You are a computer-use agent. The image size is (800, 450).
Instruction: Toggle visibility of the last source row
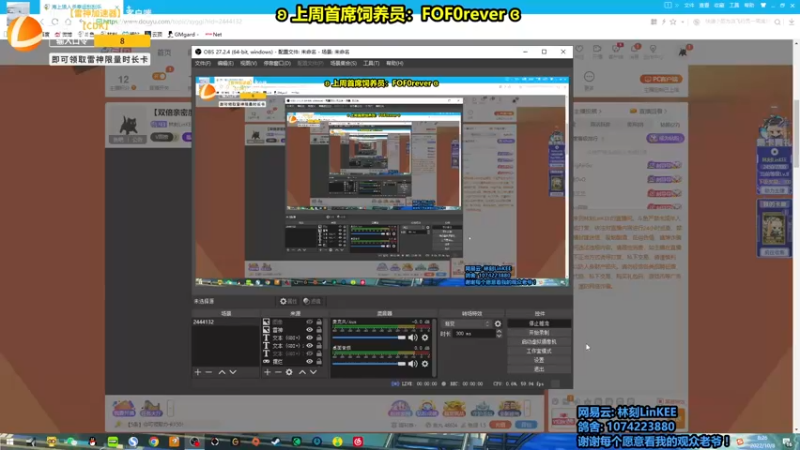309,361
